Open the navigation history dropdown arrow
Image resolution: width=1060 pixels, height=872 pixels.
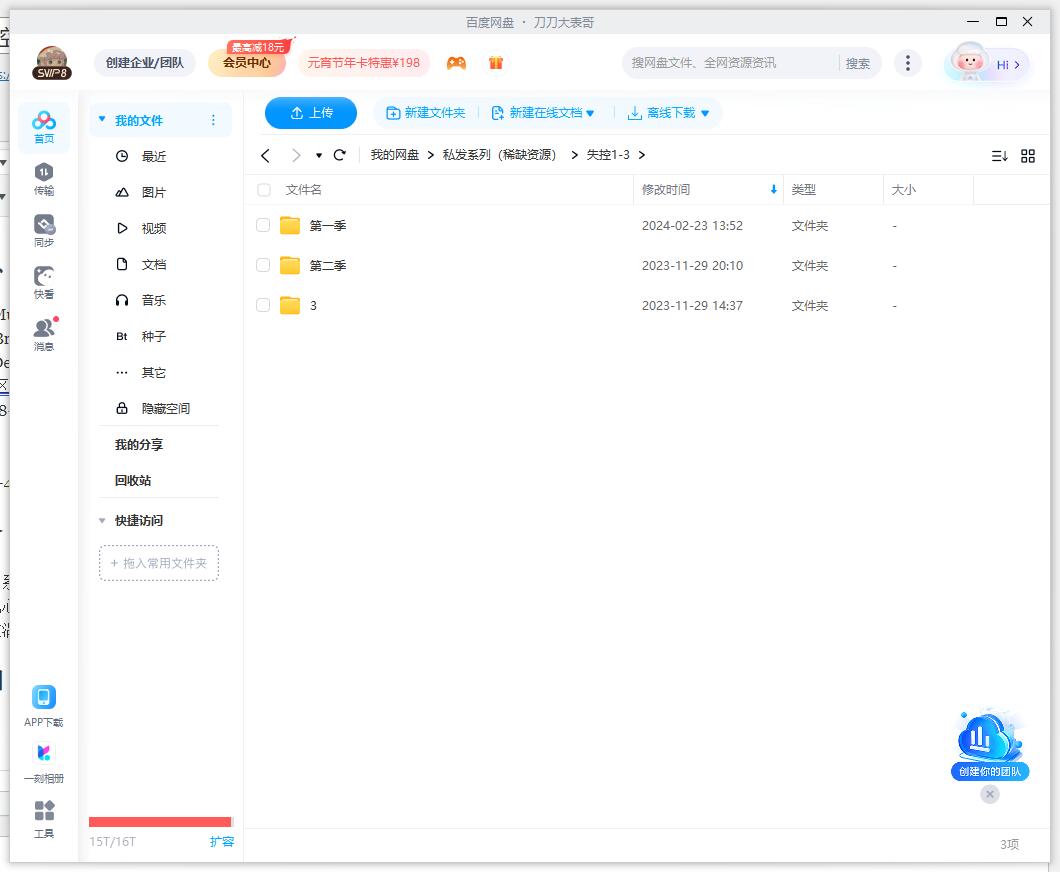(319, 155)
